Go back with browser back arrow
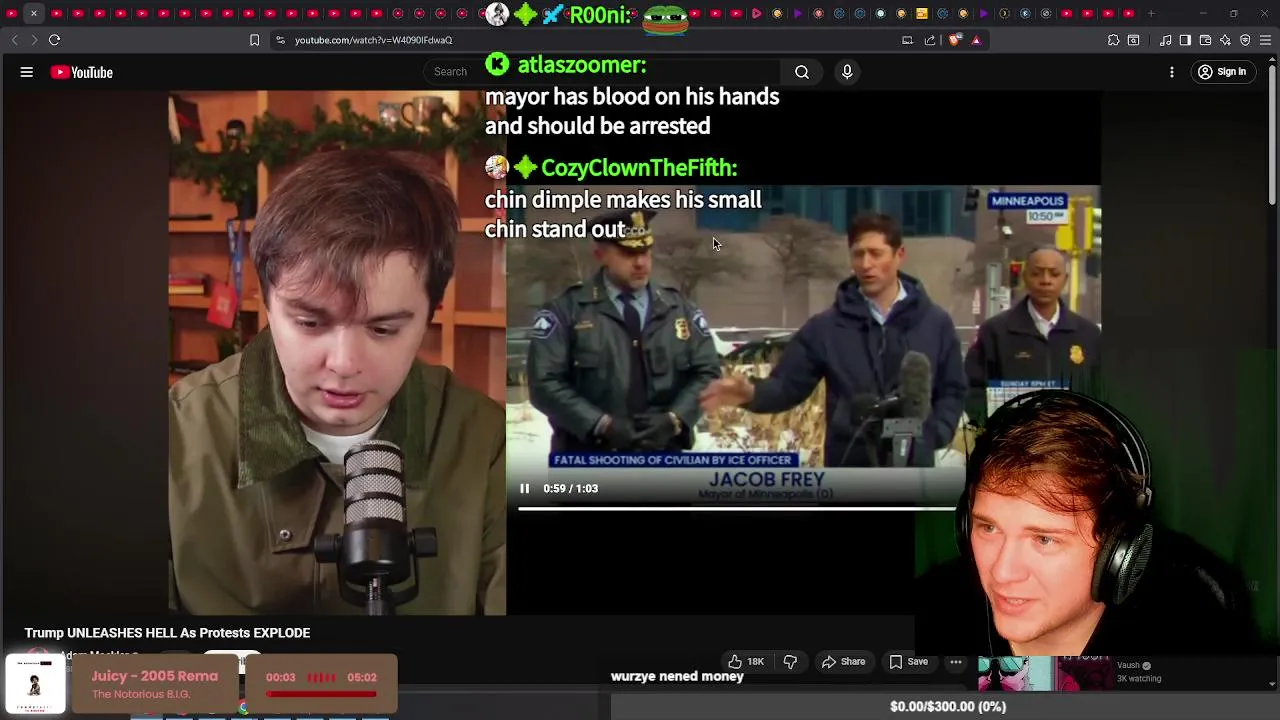The width and height of the screenshot is (1280, 720). click(14, 40)
